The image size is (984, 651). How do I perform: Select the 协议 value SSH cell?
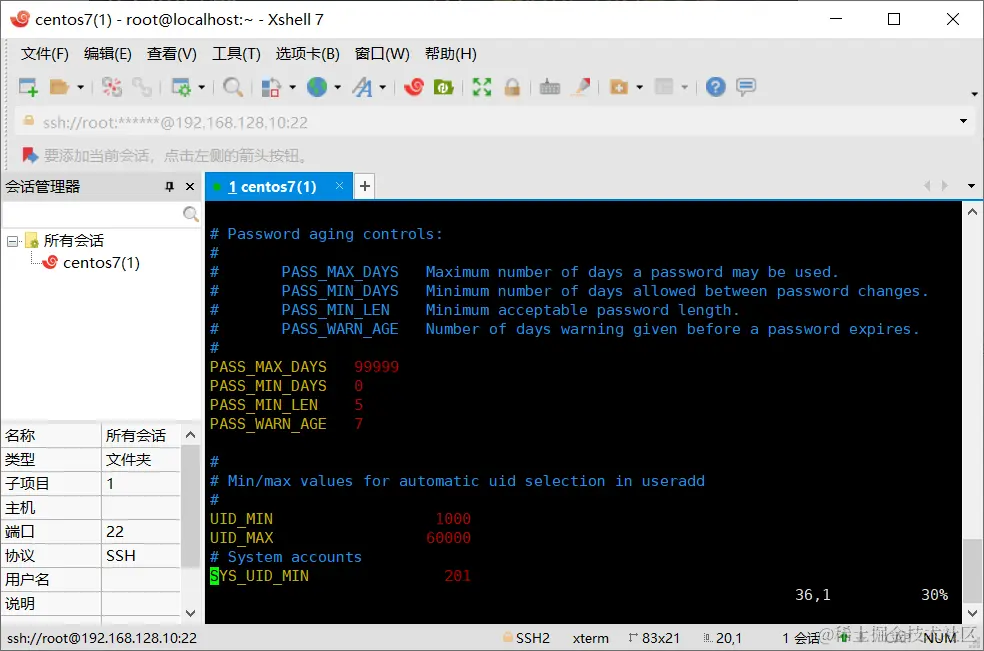click(141, 556)
